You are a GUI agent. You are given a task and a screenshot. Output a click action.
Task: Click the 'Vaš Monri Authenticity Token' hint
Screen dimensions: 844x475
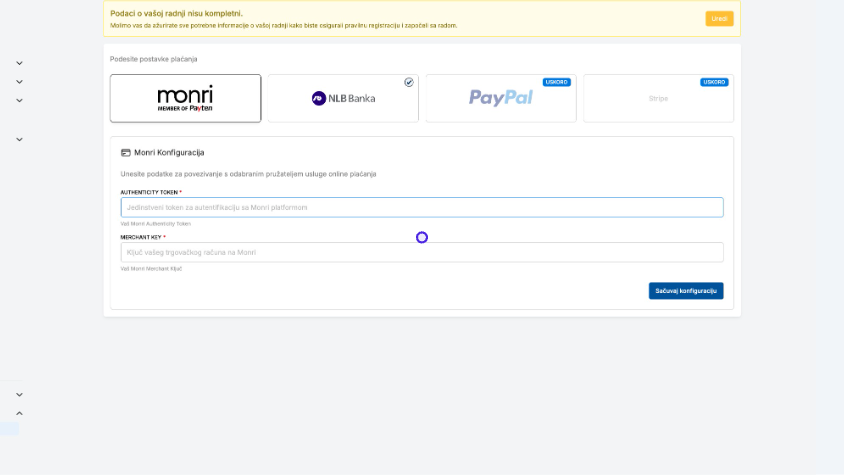click(156, 223)
